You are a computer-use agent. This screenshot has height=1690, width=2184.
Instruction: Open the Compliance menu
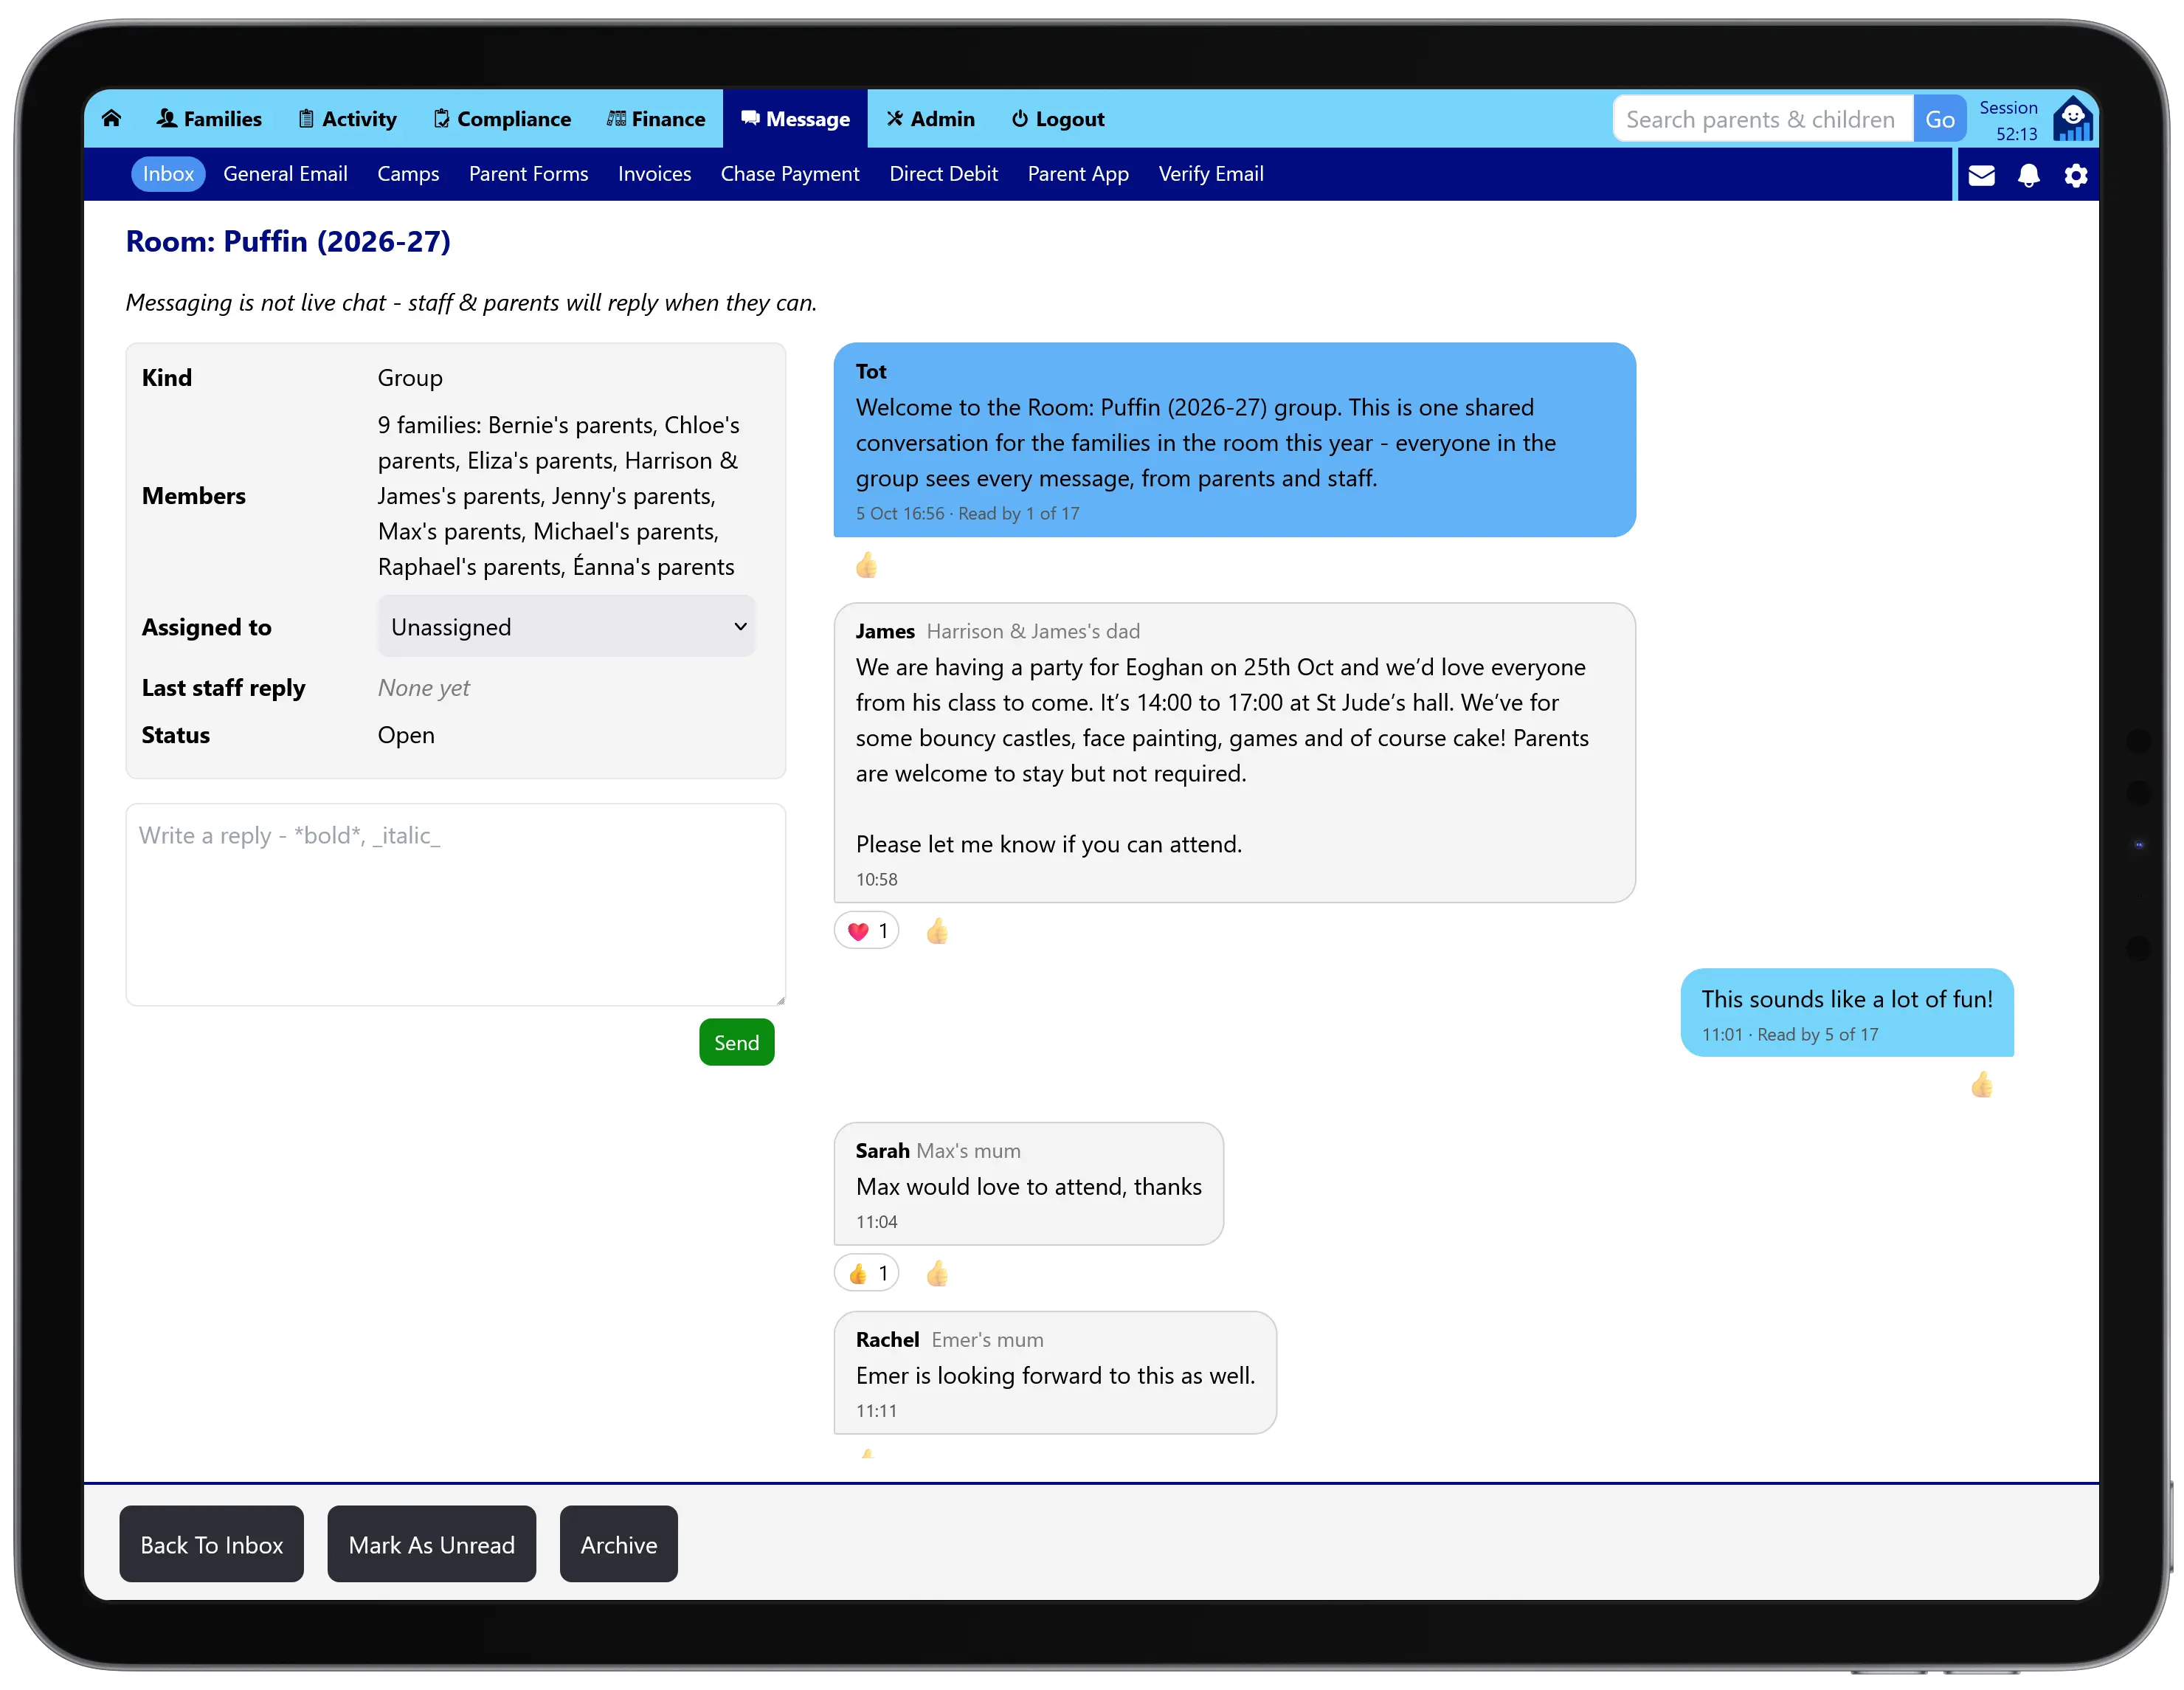502,118
